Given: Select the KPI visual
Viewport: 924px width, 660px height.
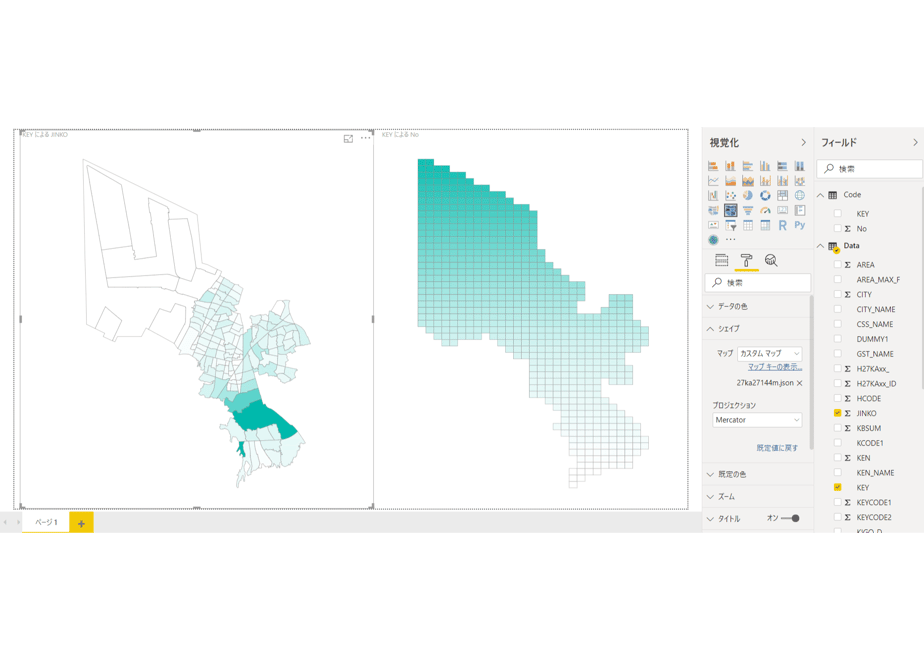Looking at the screenshot, I should click(713, 225).
